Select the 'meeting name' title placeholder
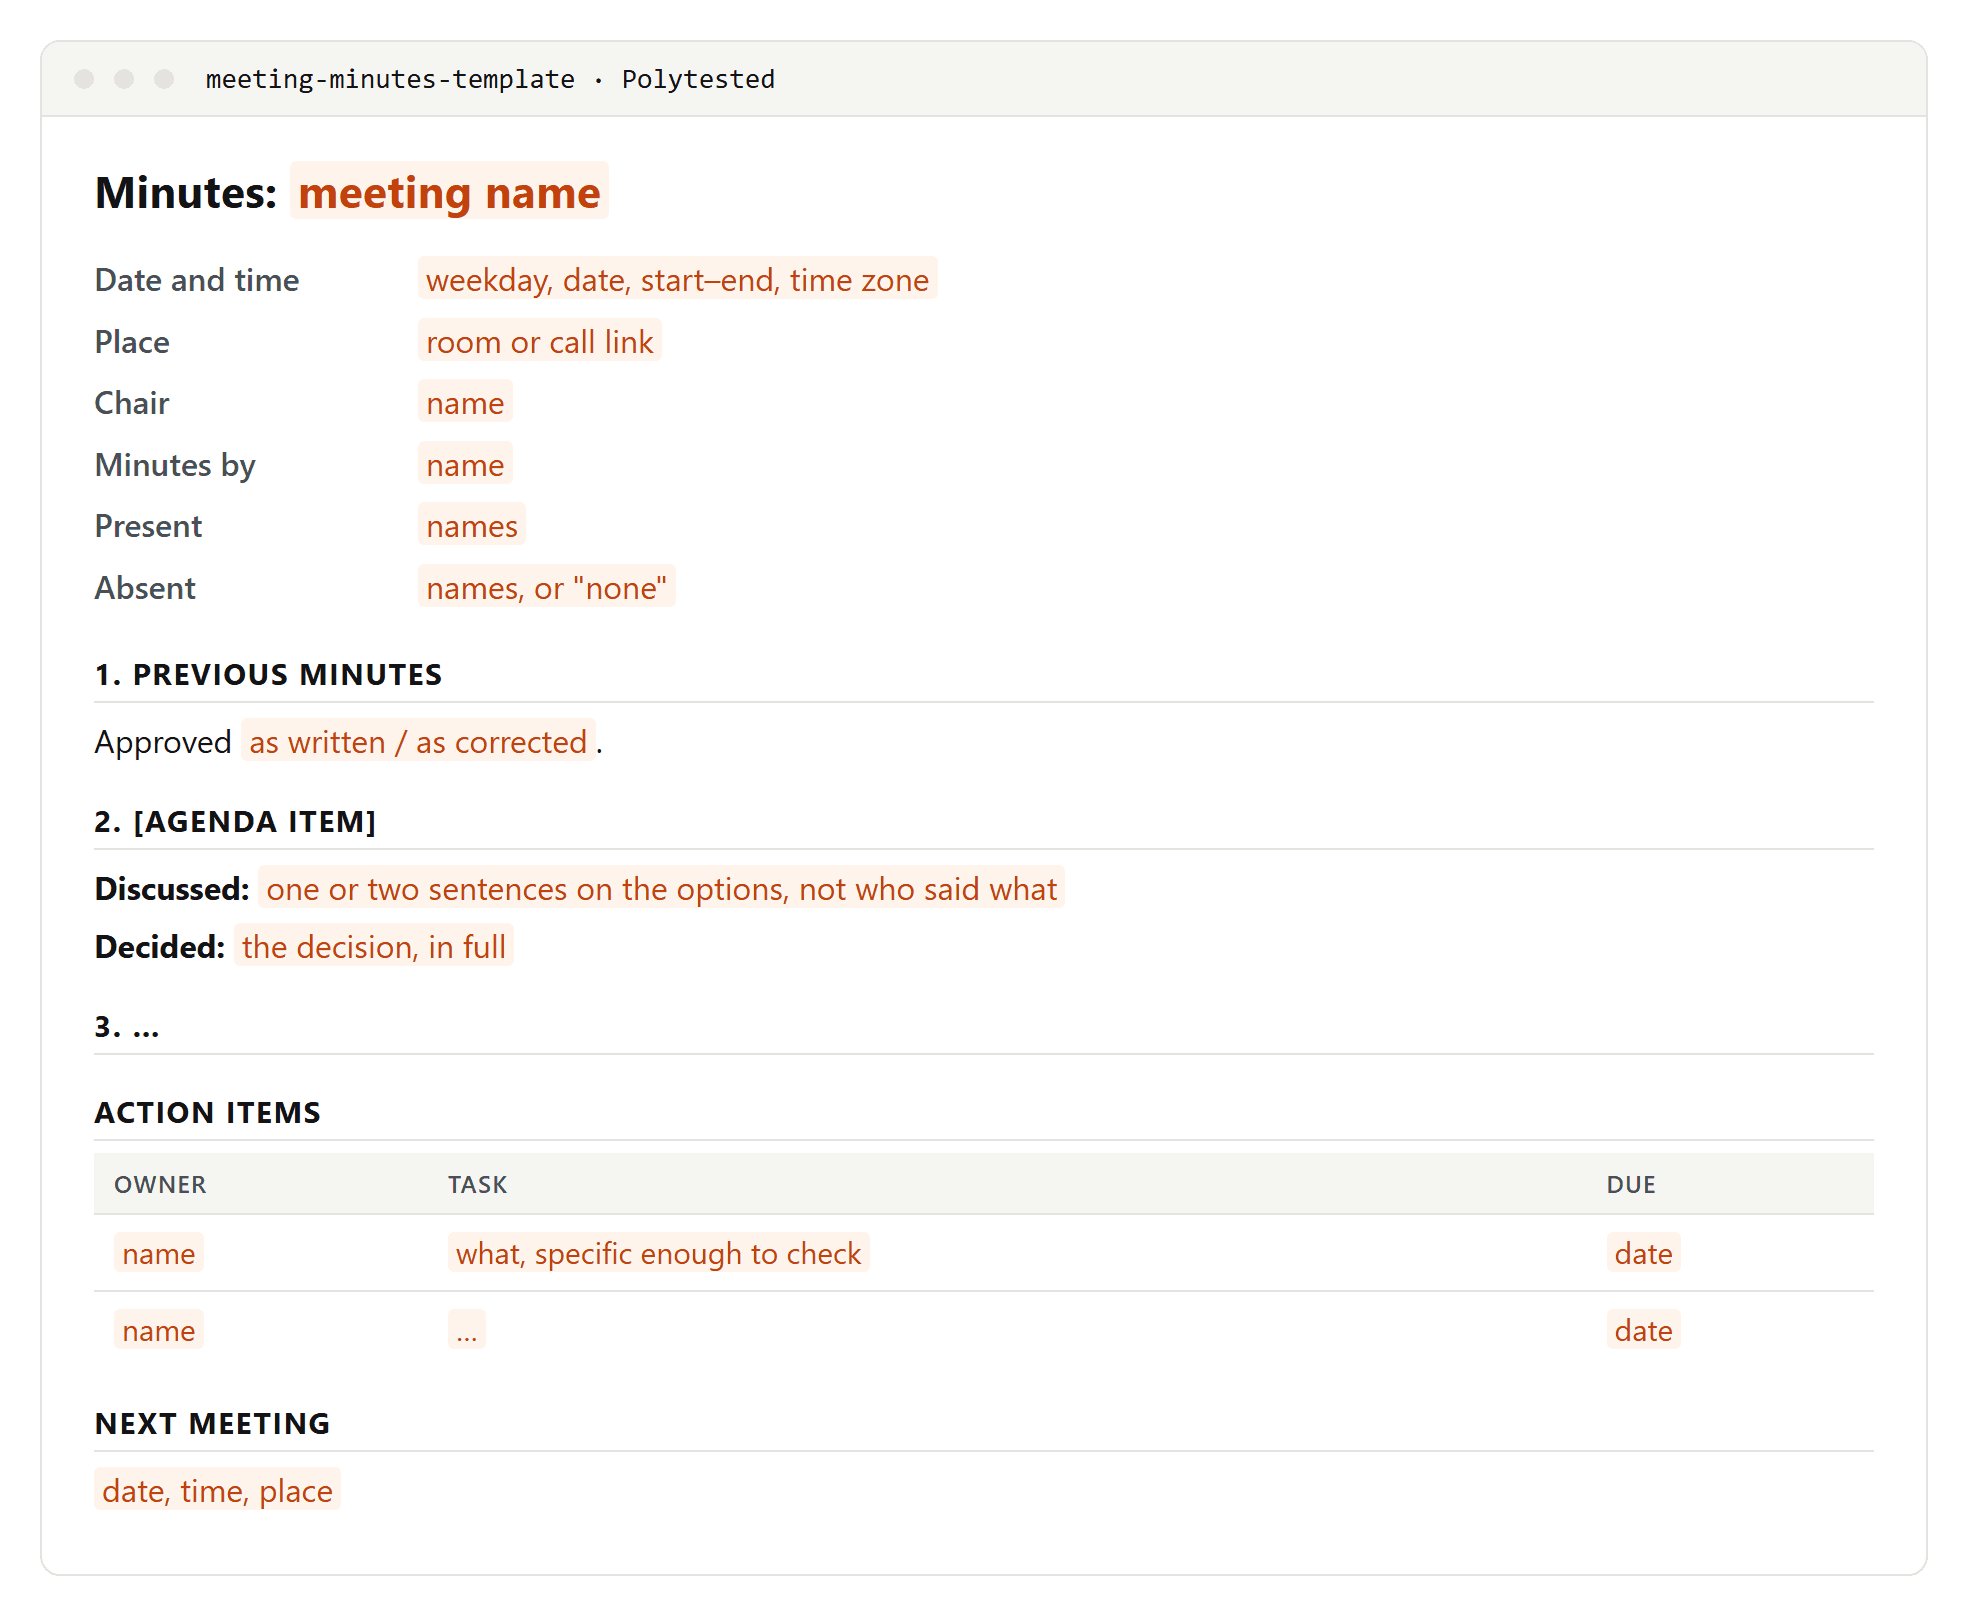 click(449, 191)
